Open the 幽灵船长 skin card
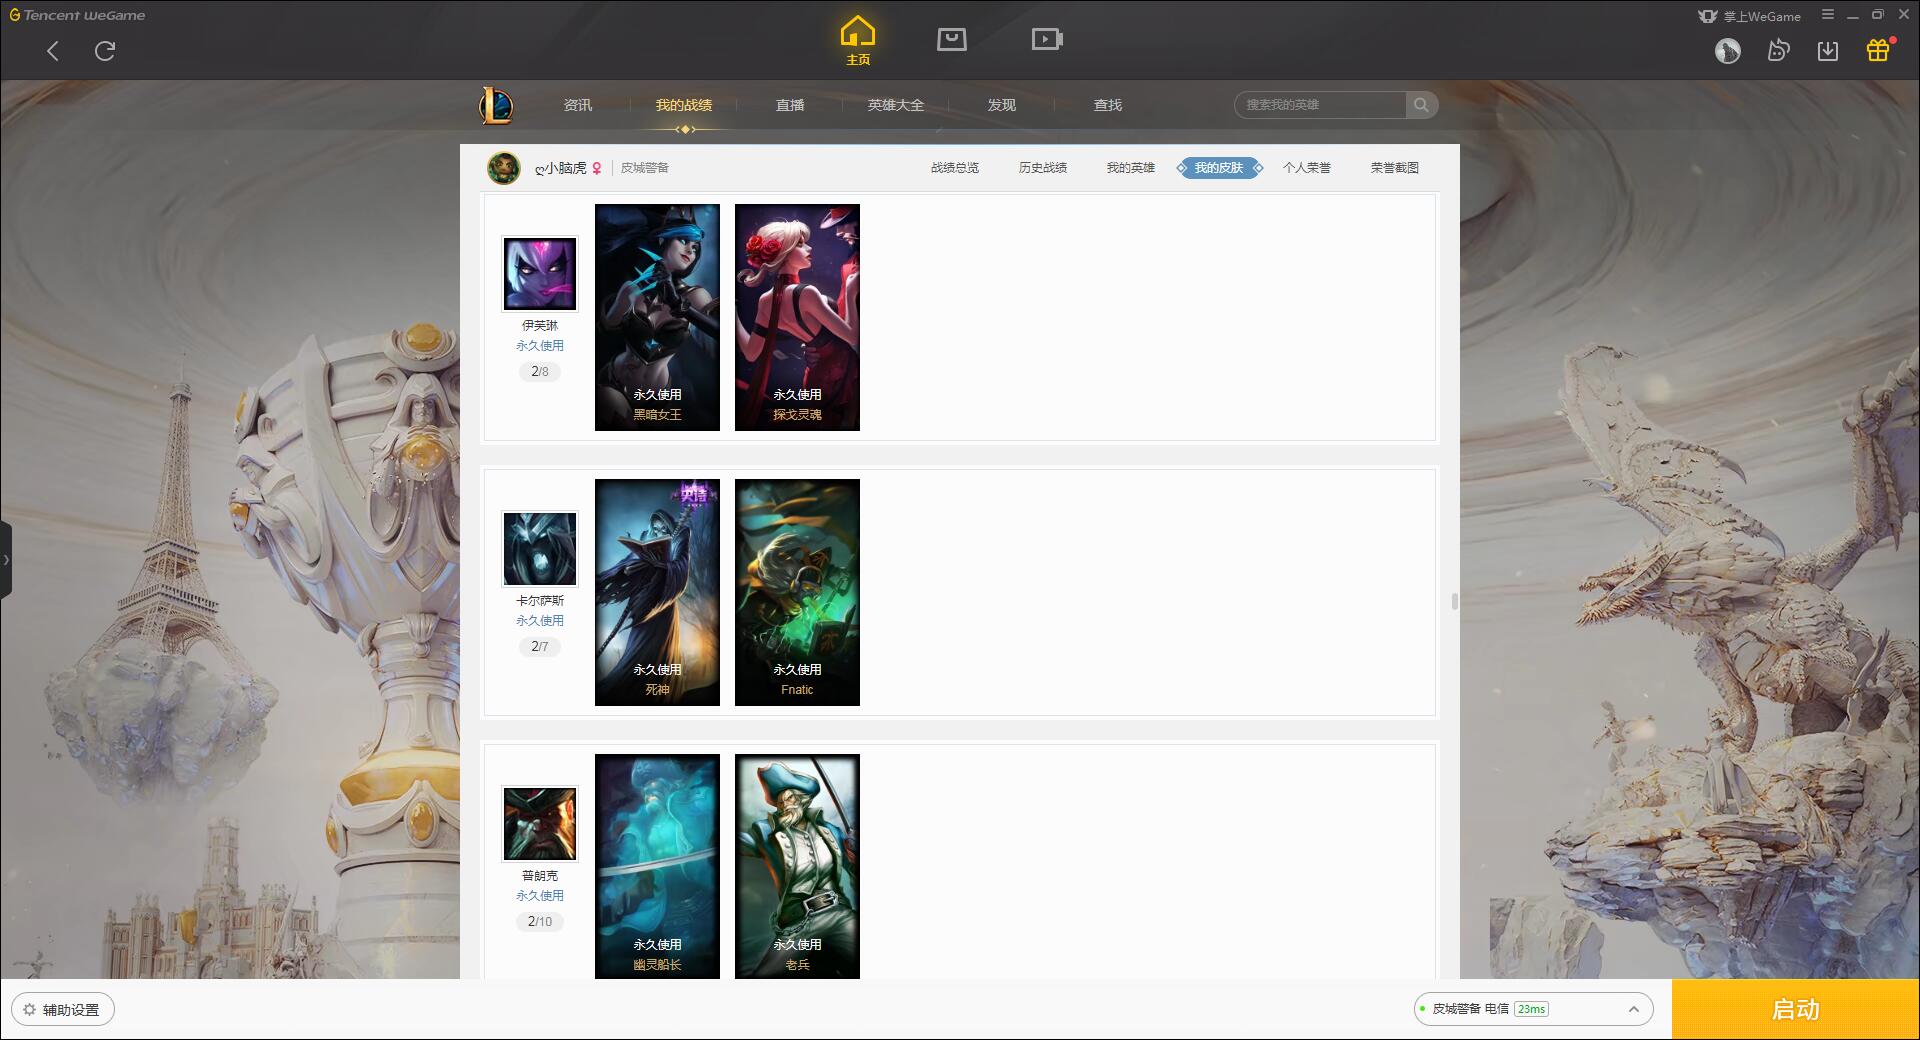This screenshot has width=1920, height=1040. (657, 866)
